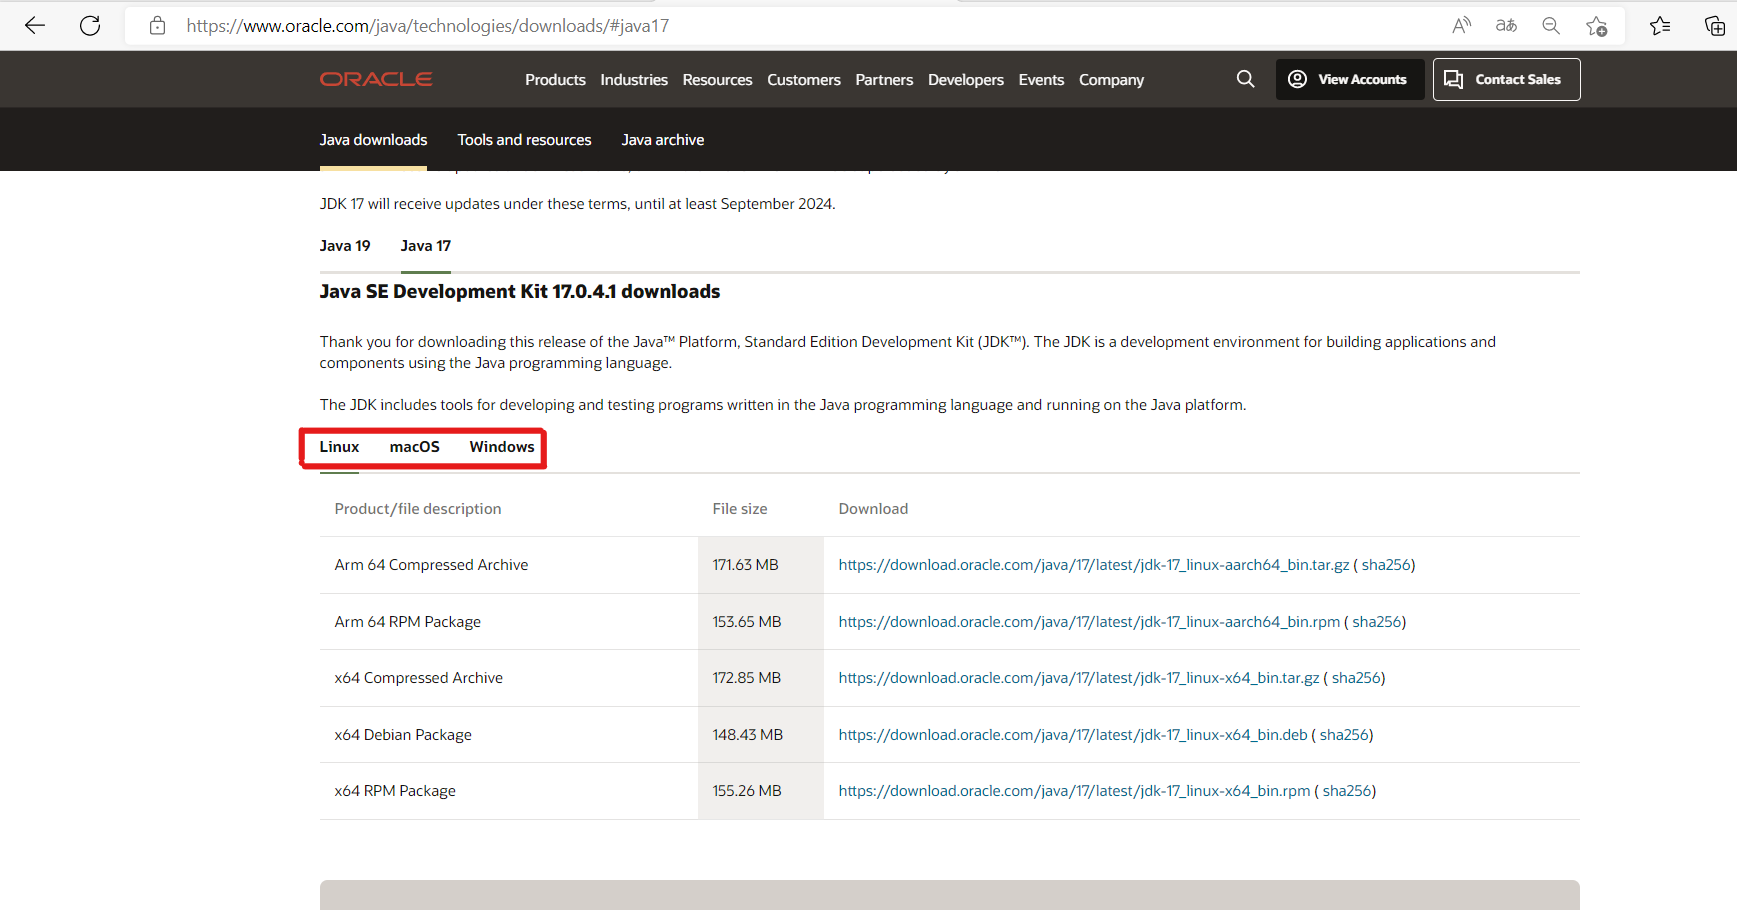
Task: Open the Customers menu
Action: coord(804,80)
